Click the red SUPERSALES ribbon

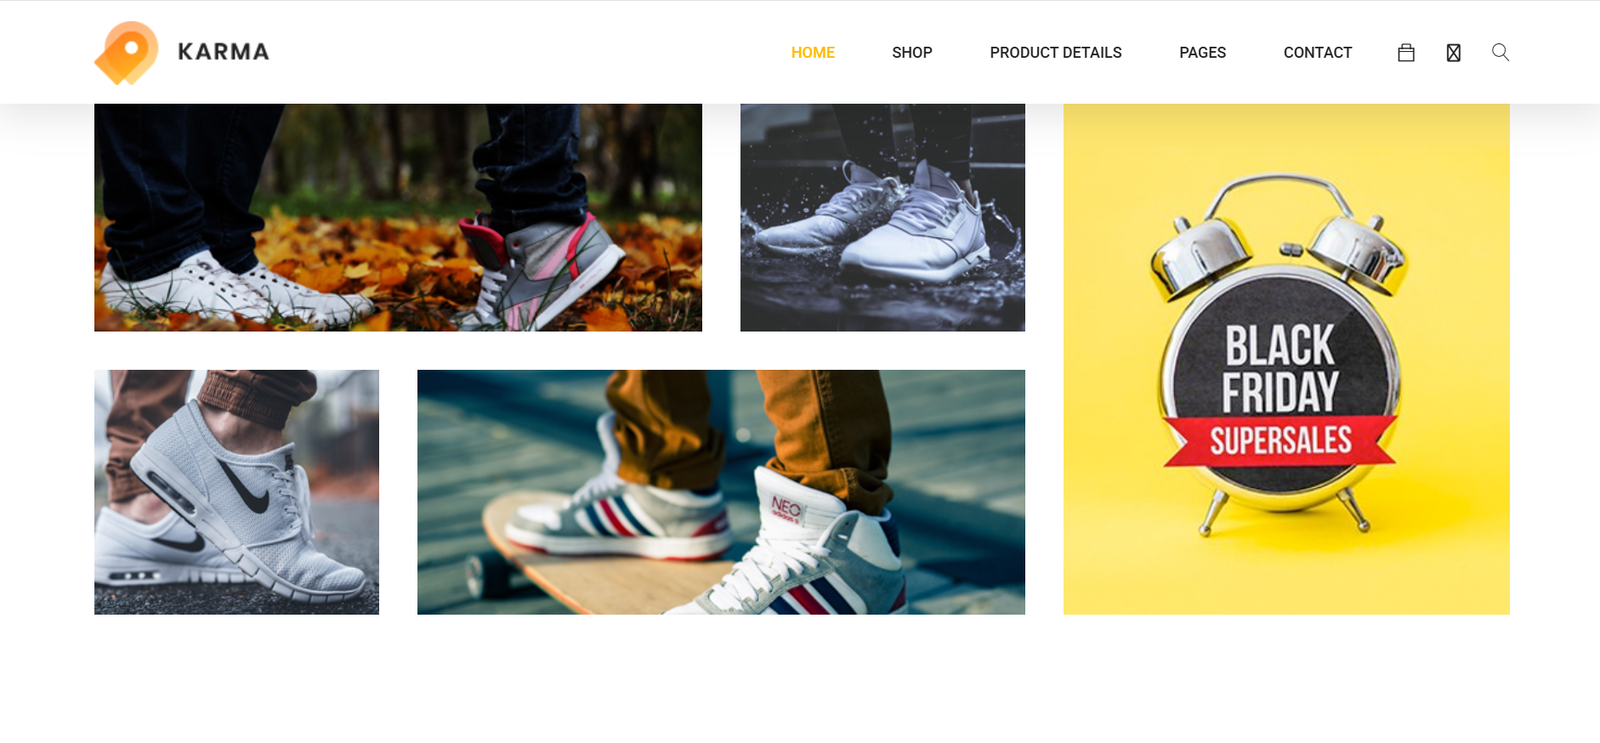1280,441
